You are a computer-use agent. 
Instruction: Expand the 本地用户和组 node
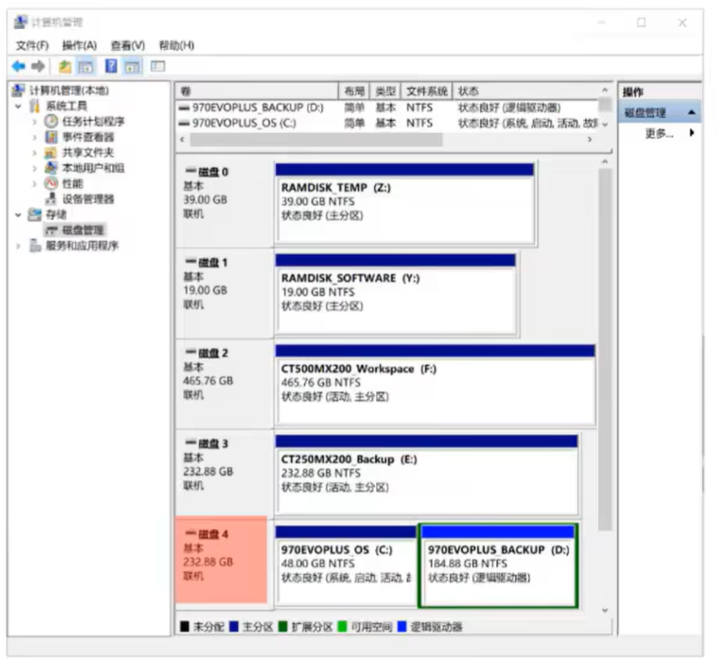(34, 168)
